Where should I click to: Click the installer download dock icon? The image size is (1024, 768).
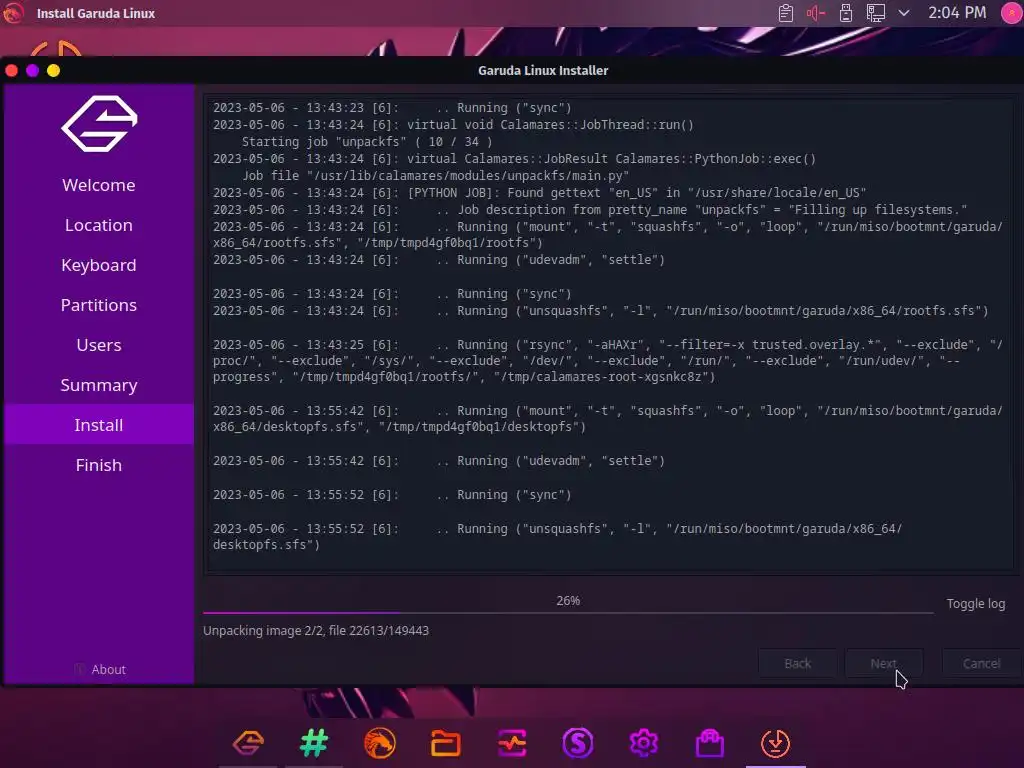776,743
